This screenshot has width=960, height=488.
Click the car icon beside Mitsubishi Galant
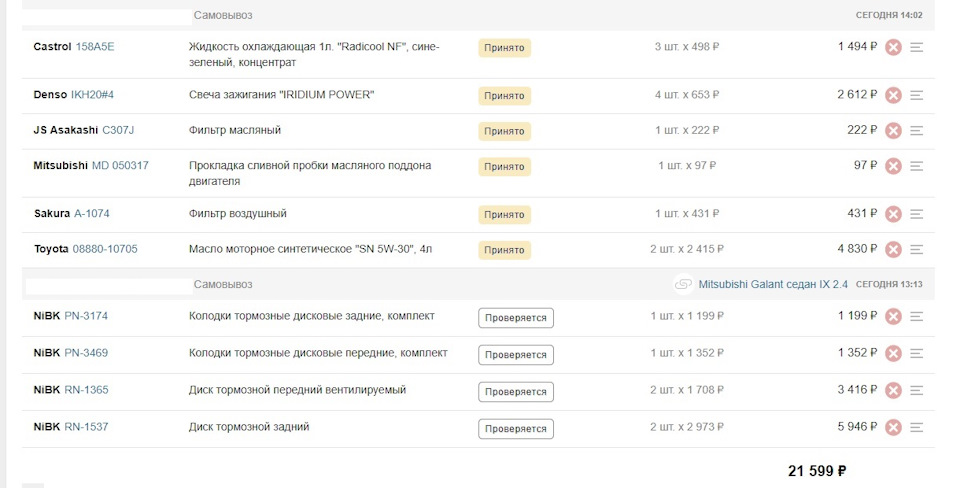point(683,284)
